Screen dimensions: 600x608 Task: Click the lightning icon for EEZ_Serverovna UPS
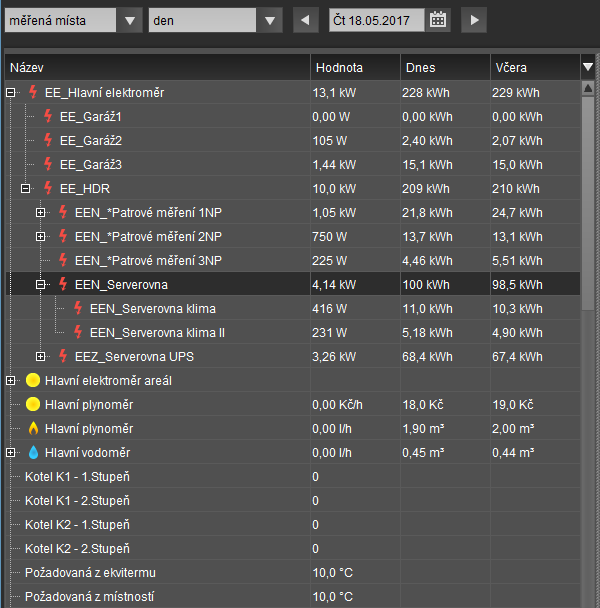63,357
